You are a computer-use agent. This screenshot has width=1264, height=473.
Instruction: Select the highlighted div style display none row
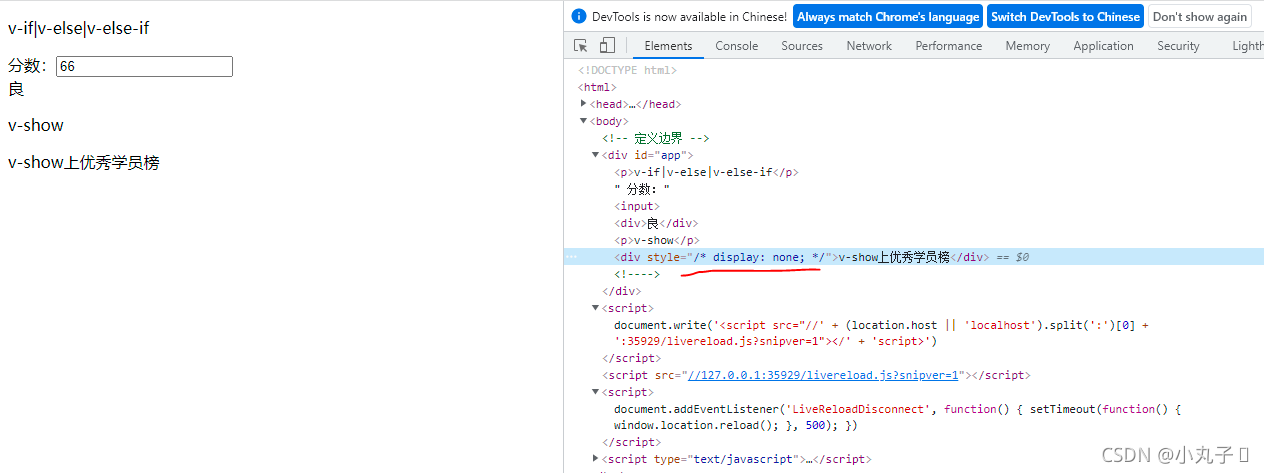point(914,257)
